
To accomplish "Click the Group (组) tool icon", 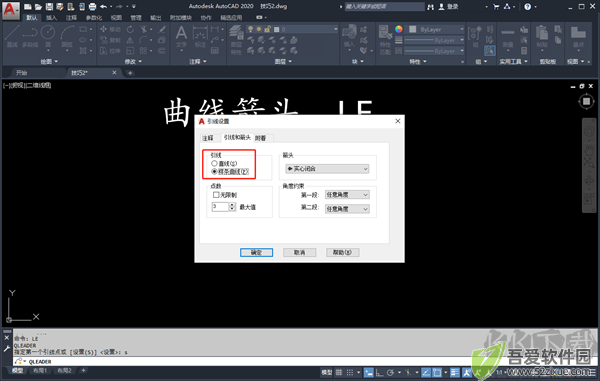I will pyautogui.click(x=475, y=37).
